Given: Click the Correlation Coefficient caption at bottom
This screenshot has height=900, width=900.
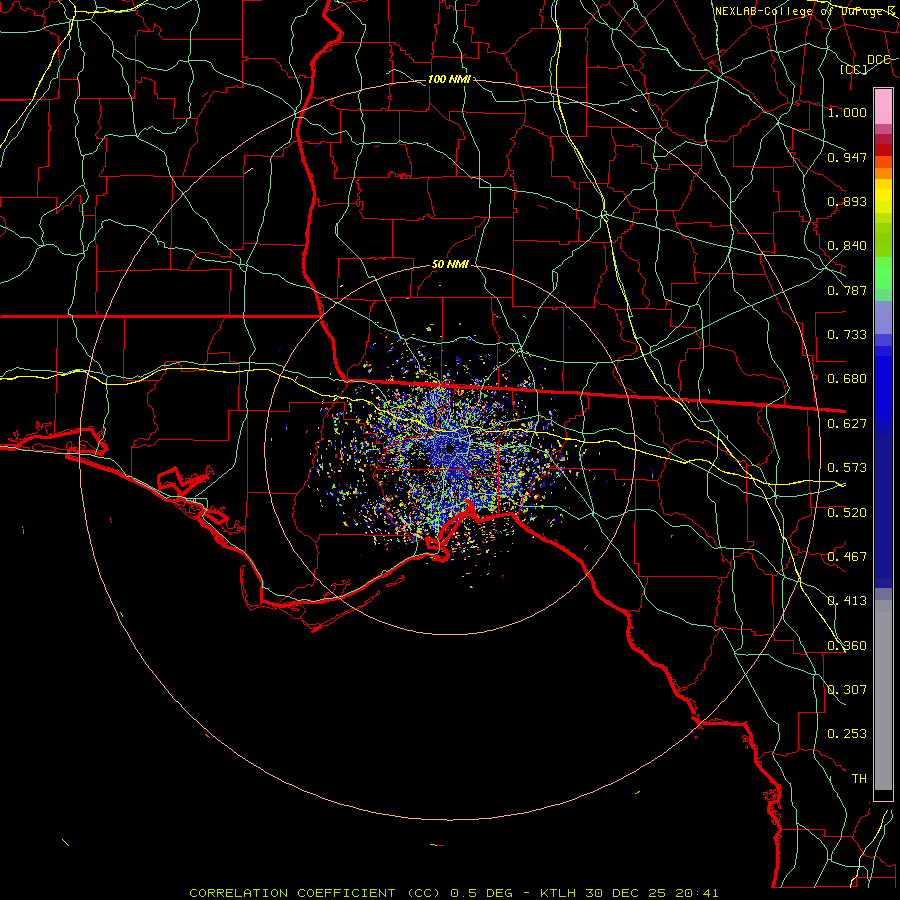Looking at the screenshot, I should pyautogui.click(x=453, y=893).
